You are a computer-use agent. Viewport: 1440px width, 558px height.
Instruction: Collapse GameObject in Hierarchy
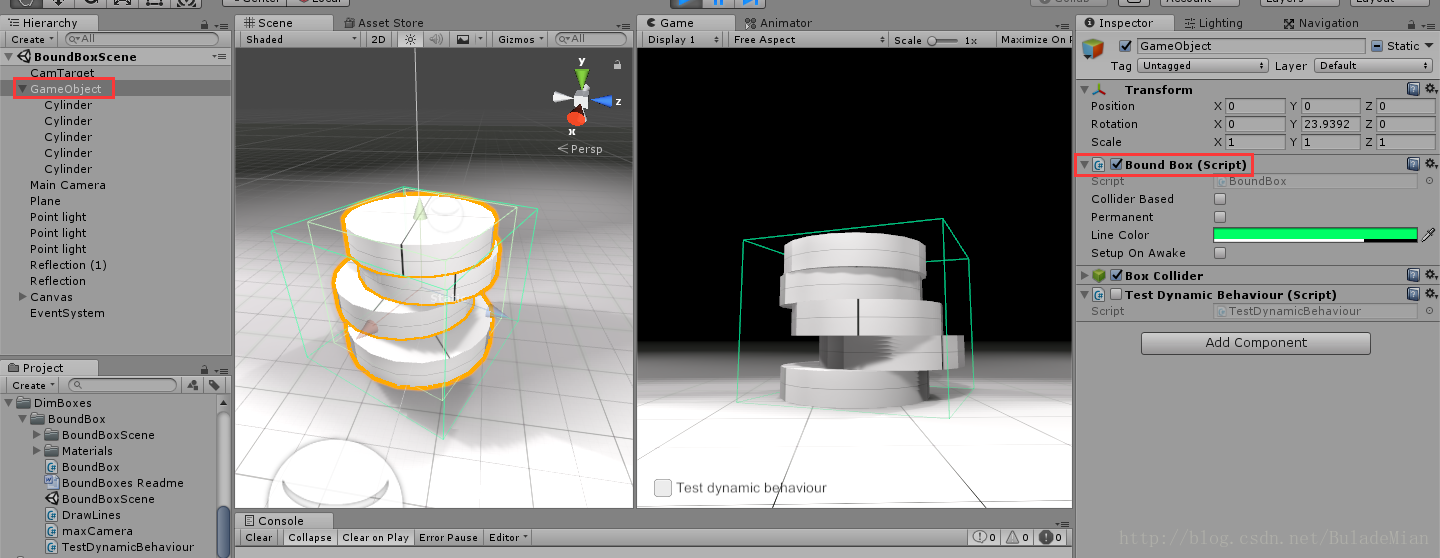[x=22, y=89]
